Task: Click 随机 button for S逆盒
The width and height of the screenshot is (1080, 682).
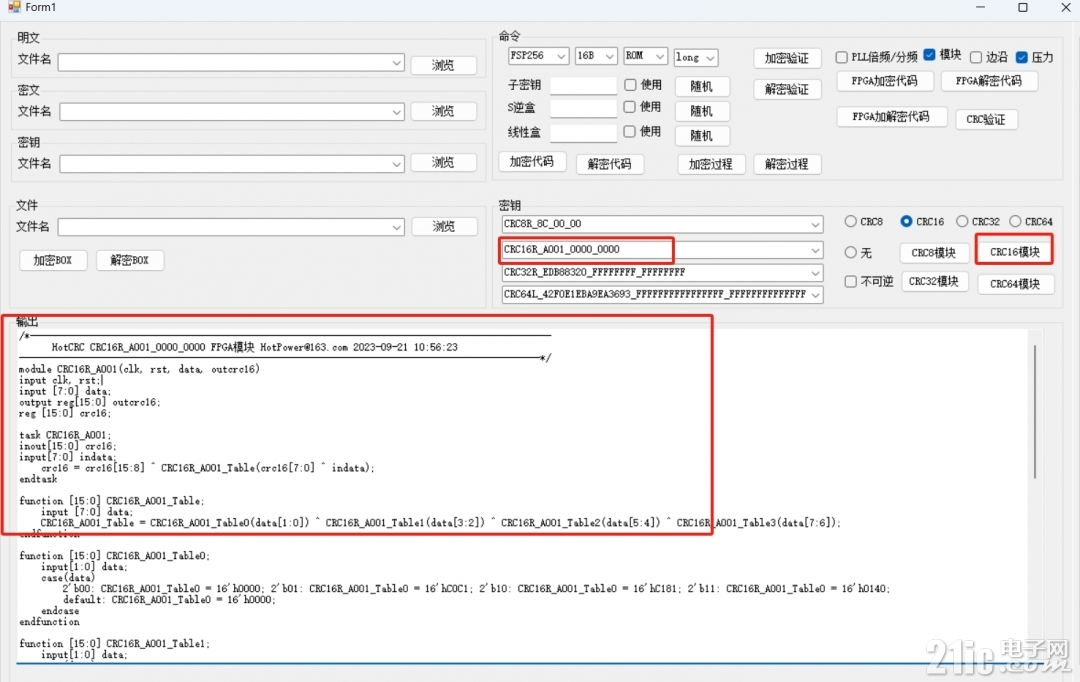Action: coord(701,111)
